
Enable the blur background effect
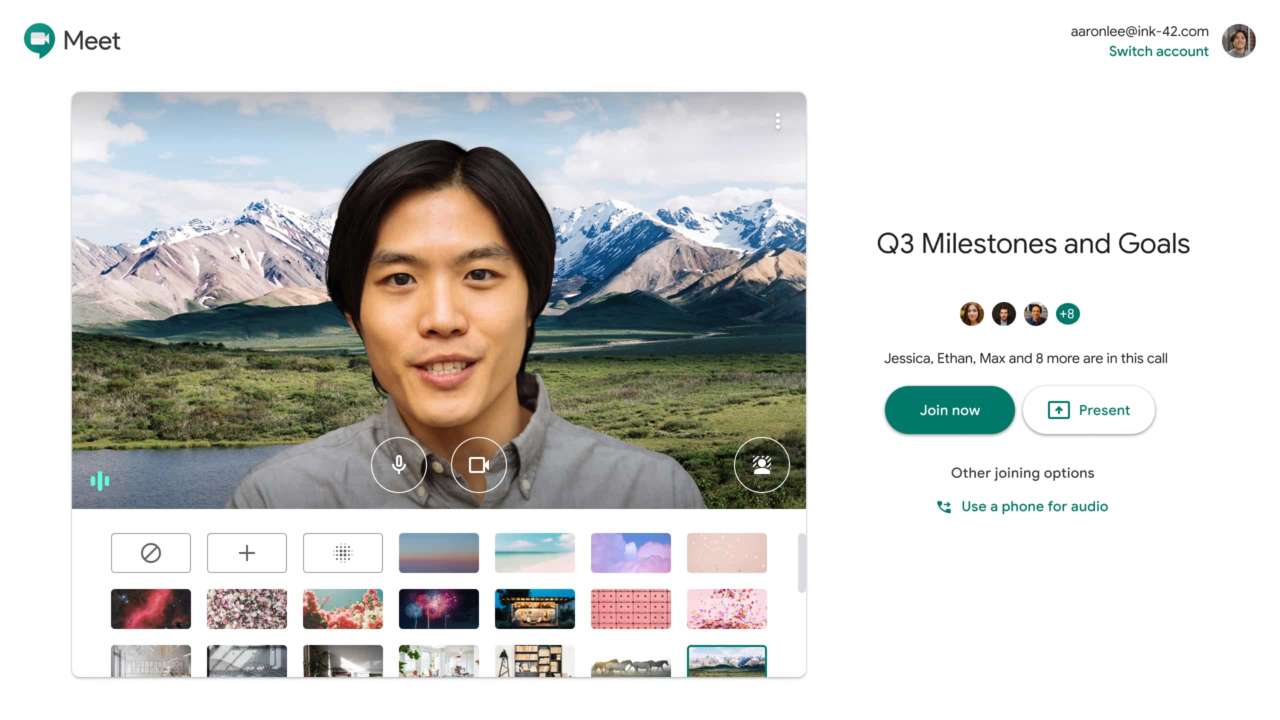[x=342, y=552]
